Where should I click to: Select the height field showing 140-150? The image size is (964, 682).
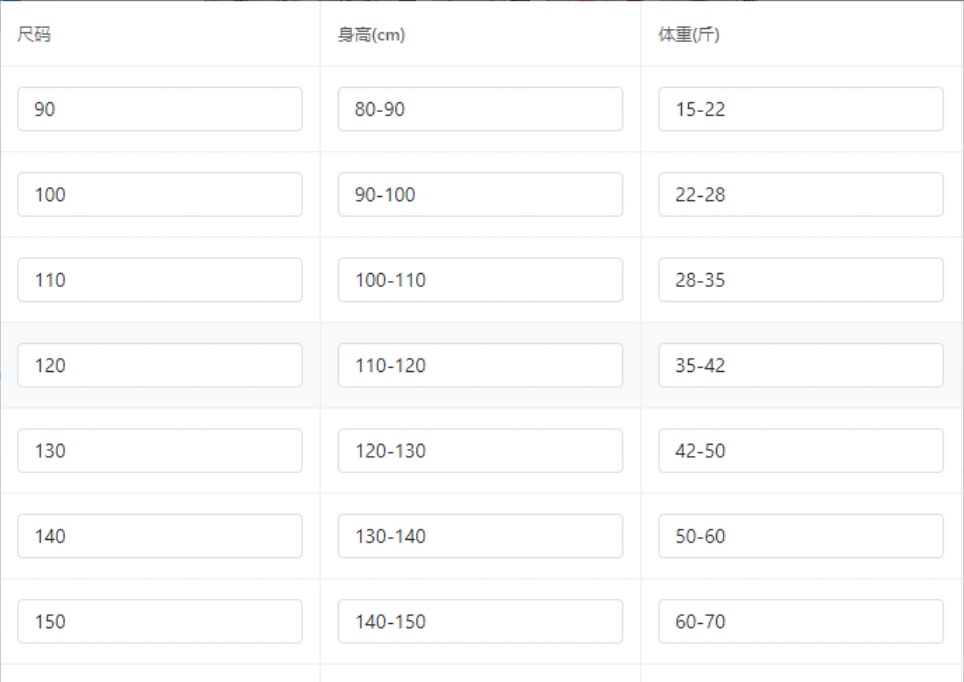point(480,621)
